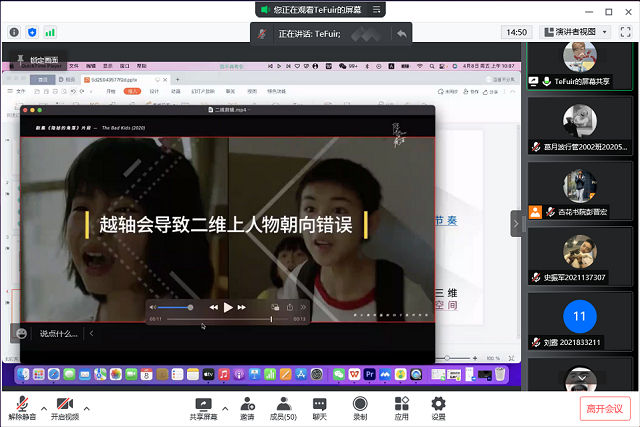The width and height of the screenshot is (640, 427).
Task: Start recording with 录制 button
Action: [360, 408]
